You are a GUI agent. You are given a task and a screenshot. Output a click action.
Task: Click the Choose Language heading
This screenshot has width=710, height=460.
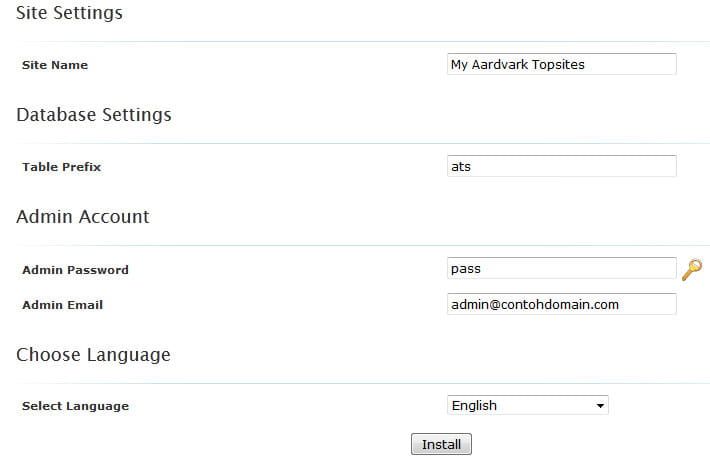pyautogui.click(x=93, y=355)
